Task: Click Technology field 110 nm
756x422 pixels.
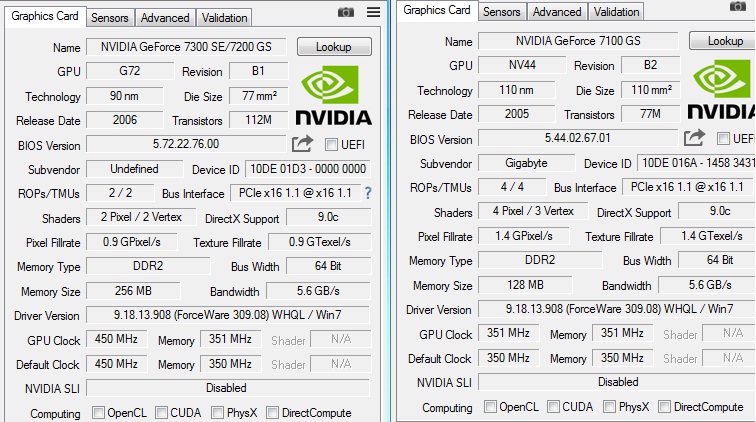Action: coord(516,90)
